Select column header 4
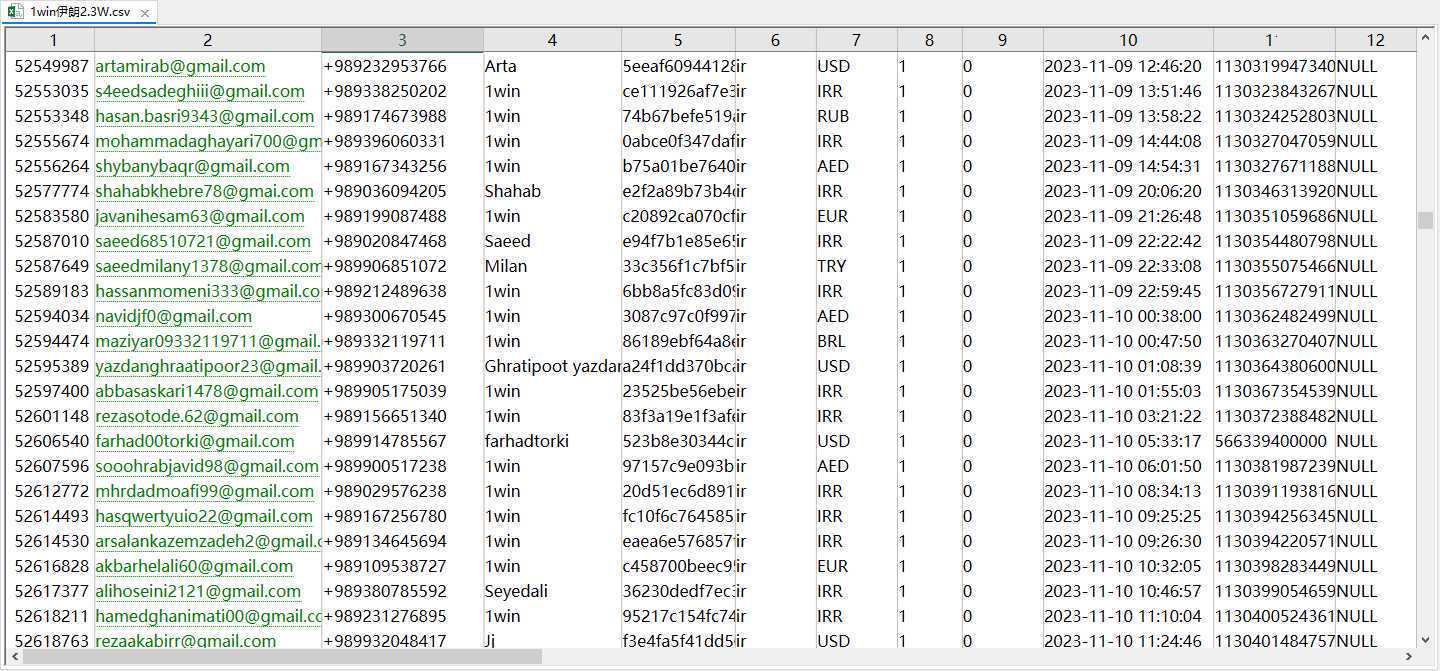 click(x=552, y=40)
